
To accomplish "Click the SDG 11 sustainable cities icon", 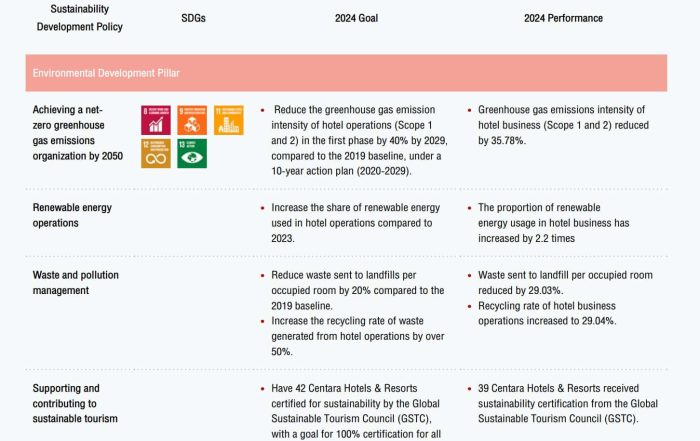I will pyautogui.click(x=229, y=120).
